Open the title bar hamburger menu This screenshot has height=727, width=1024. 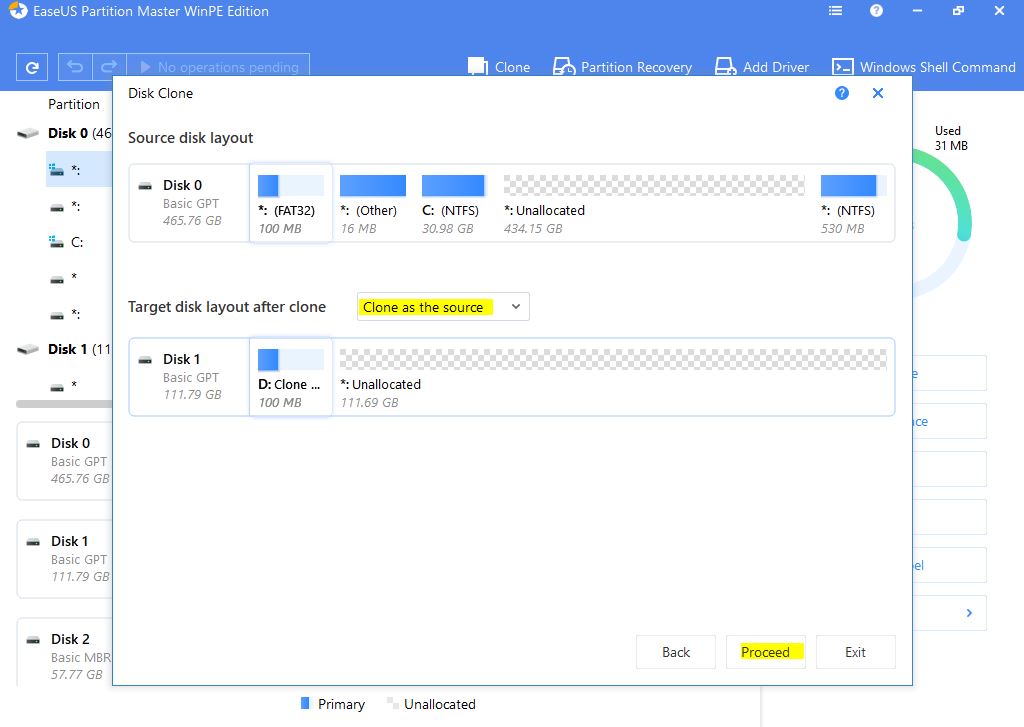836,12
